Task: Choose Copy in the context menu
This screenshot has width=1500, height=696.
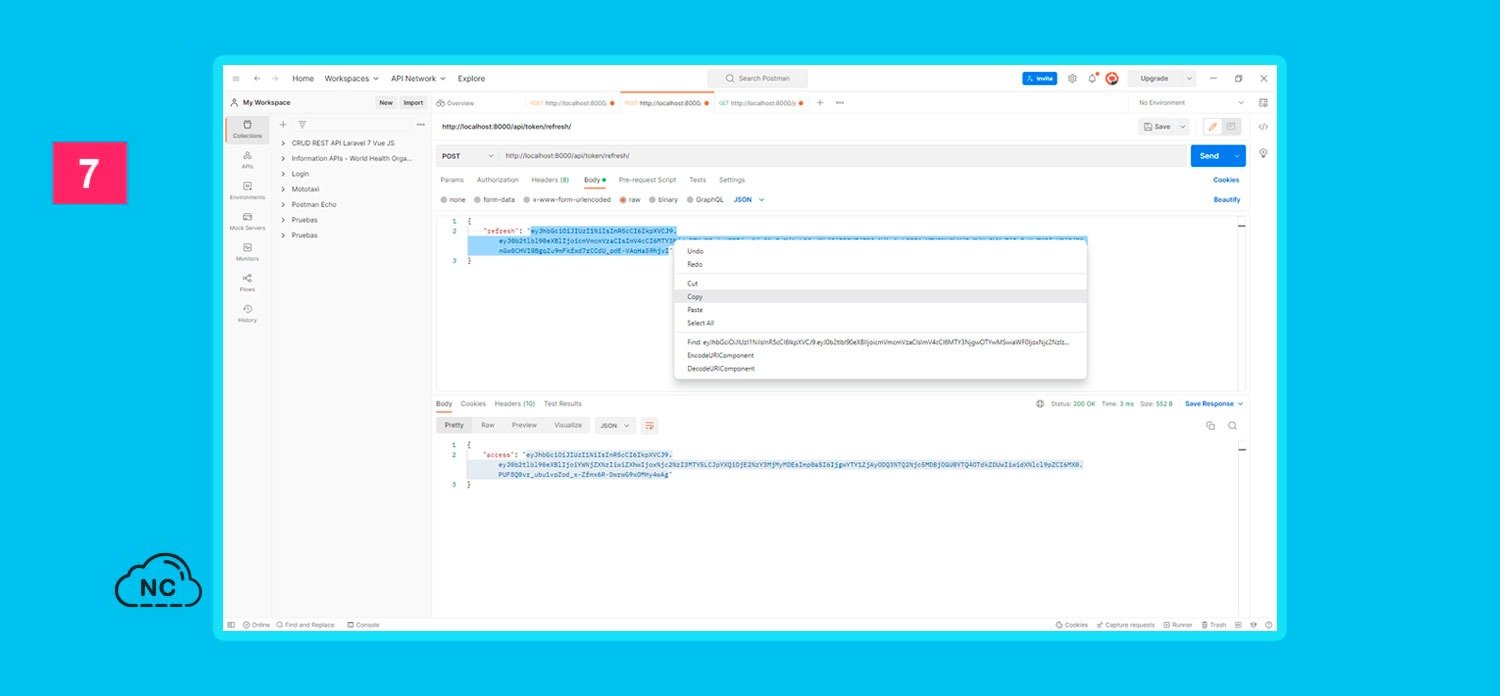Action: [880, 297]
